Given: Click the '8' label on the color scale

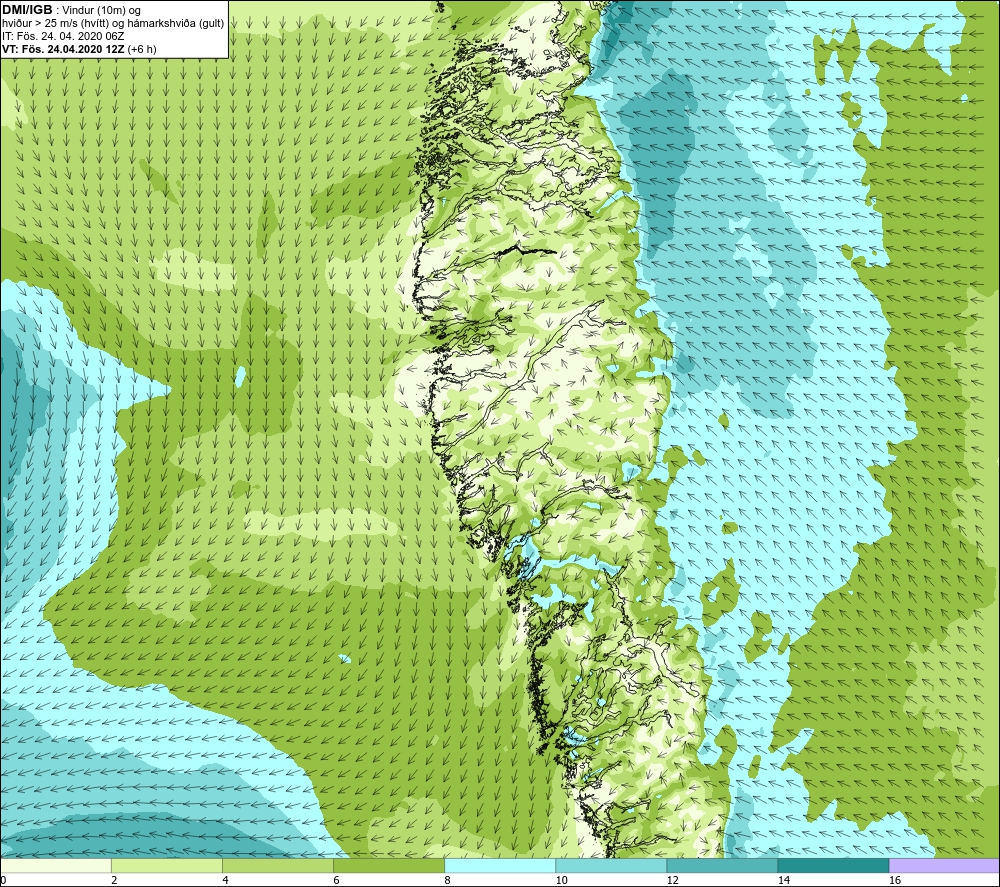Looking at the screenshot, I should click(x=447, y=880).
